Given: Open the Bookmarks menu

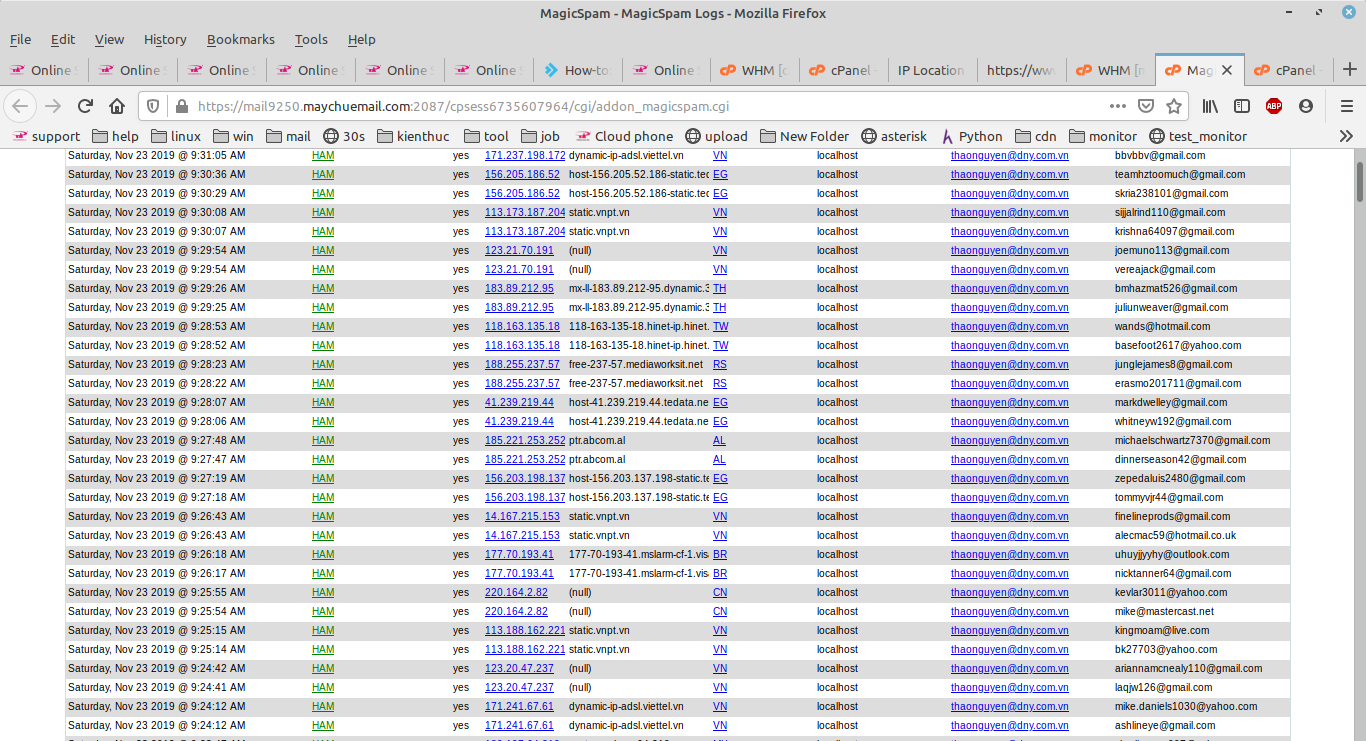Looking at the screenshot, I should click(241, 39).
